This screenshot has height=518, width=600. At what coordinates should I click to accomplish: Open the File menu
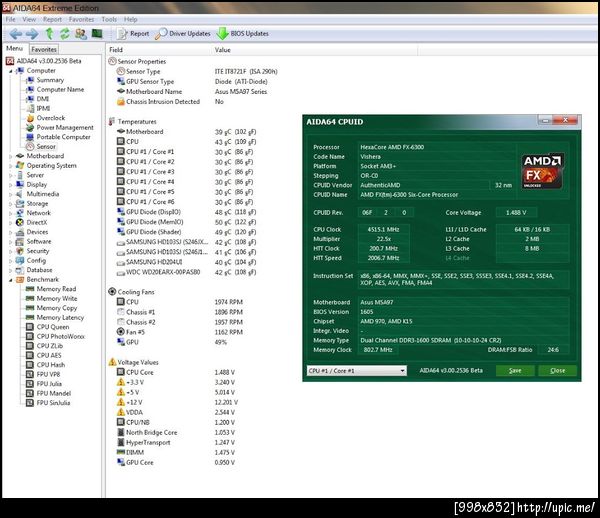[10, 19]
